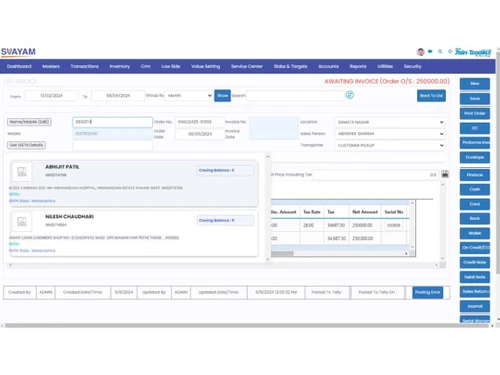Click Closing Balance on Nilesh Chaudhari card
This screenshot has width=500, height=375.
tap(225, 220)
